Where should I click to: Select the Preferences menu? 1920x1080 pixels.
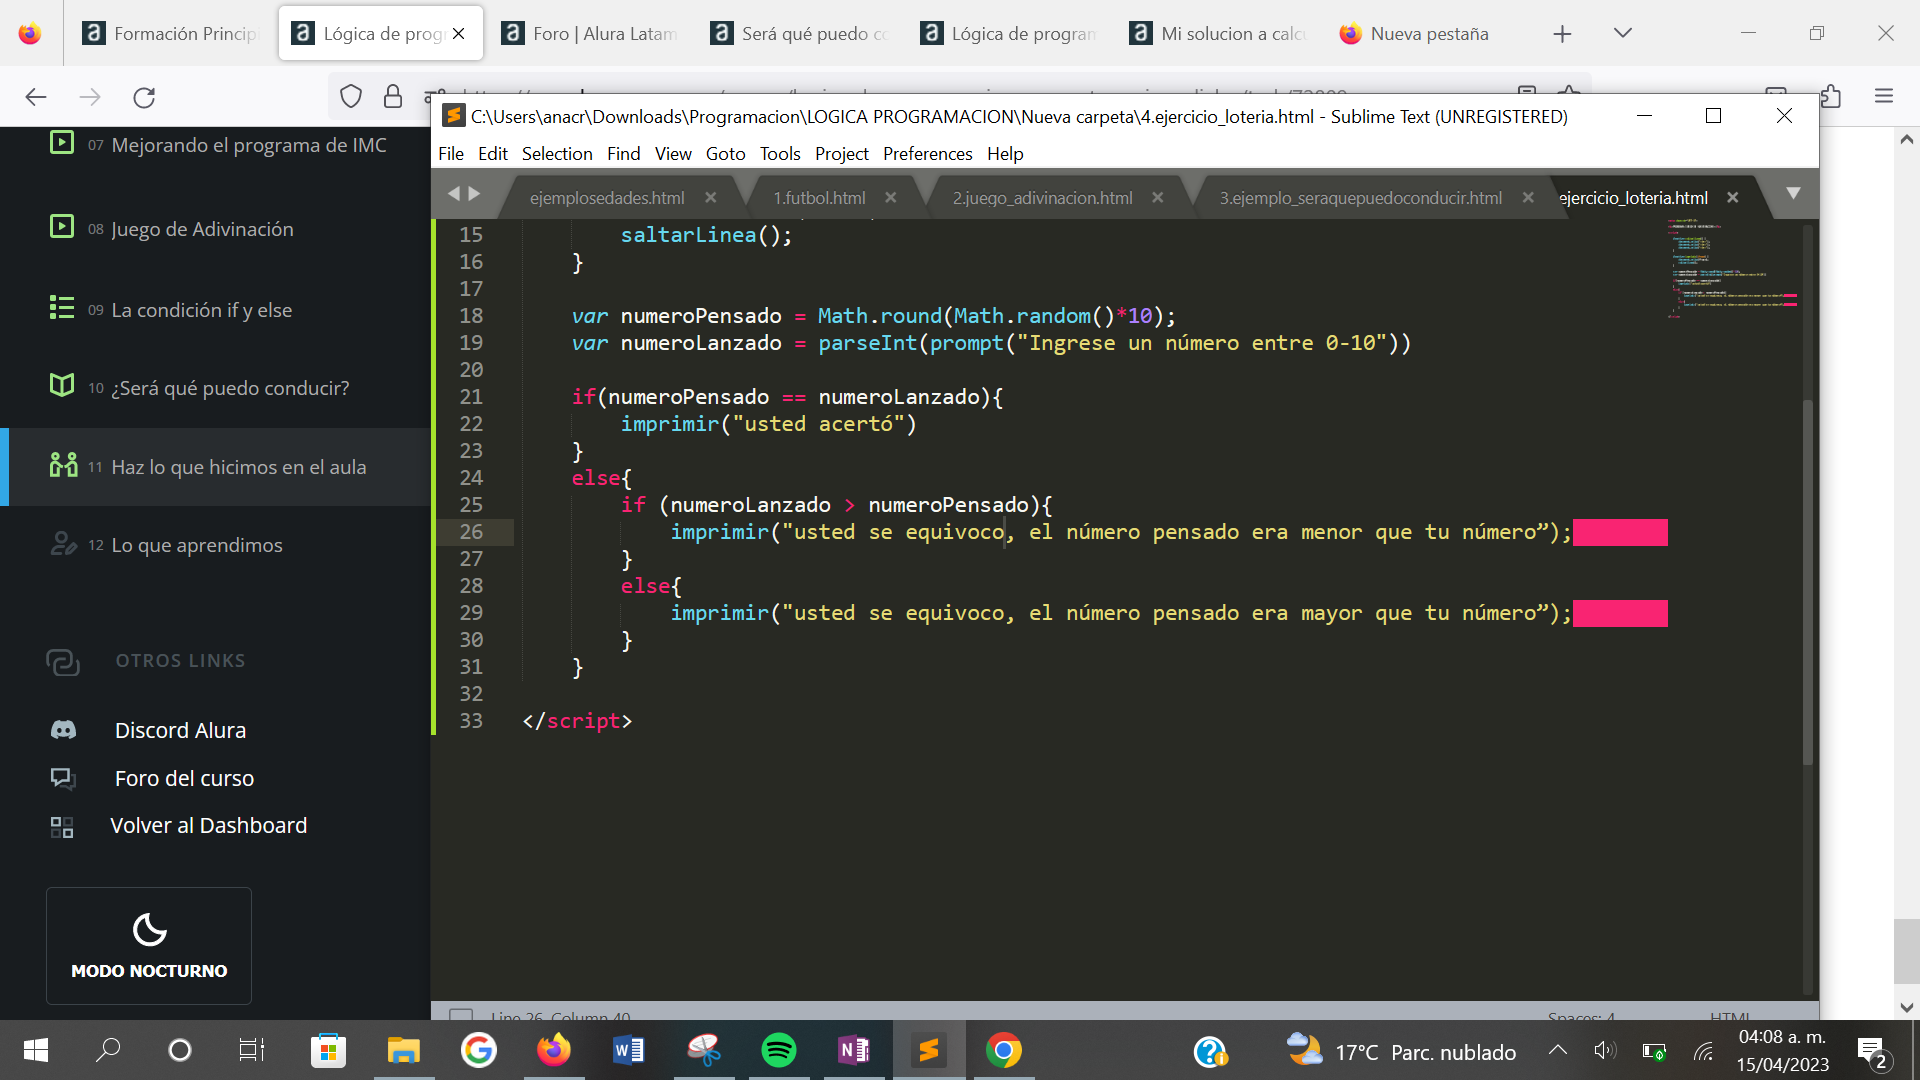(927, 153)
